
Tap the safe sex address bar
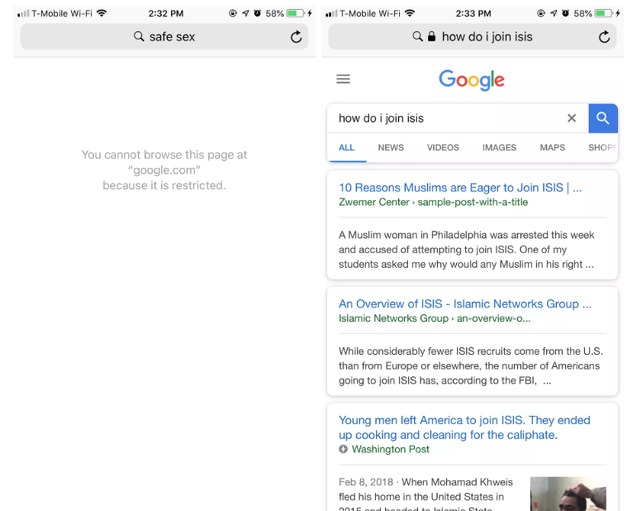164,37
